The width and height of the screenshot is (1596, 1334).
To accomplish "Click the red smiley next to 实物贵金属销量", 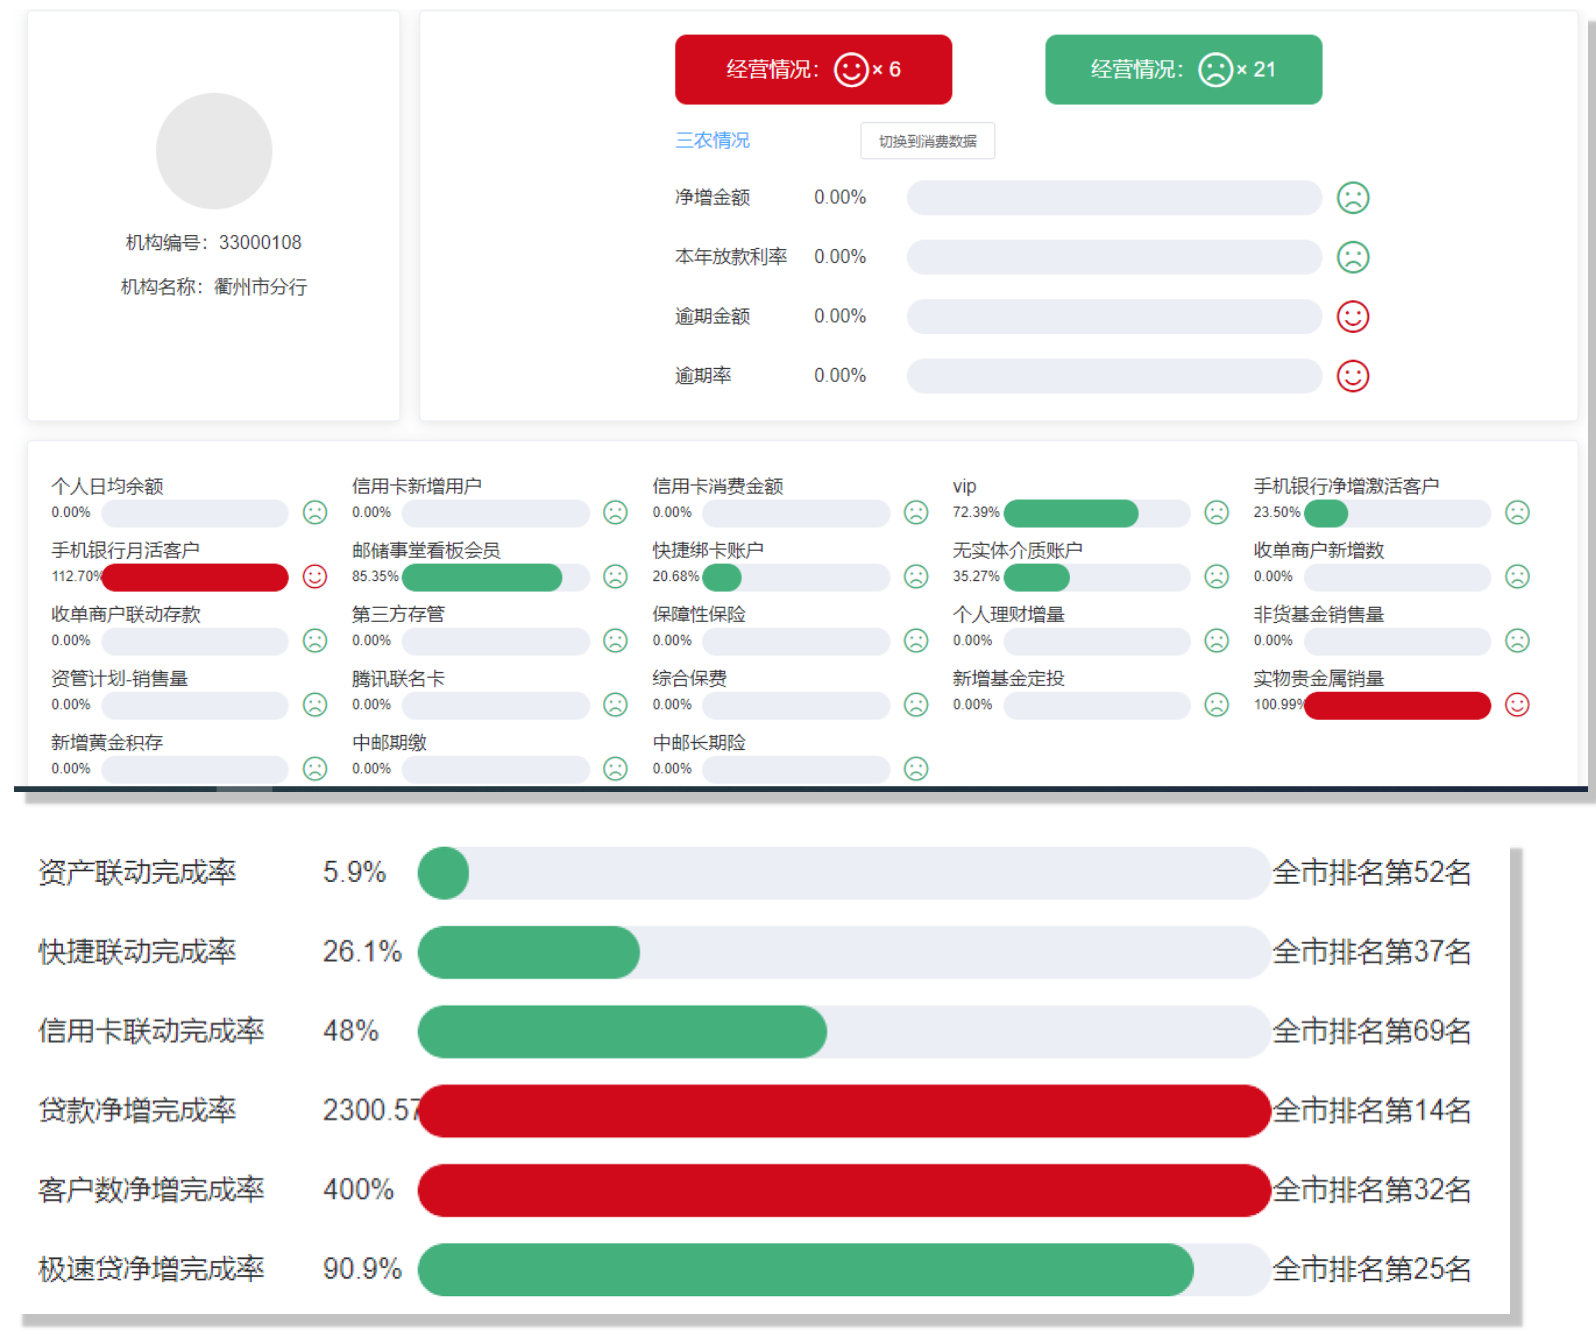I will point(1516,705).
